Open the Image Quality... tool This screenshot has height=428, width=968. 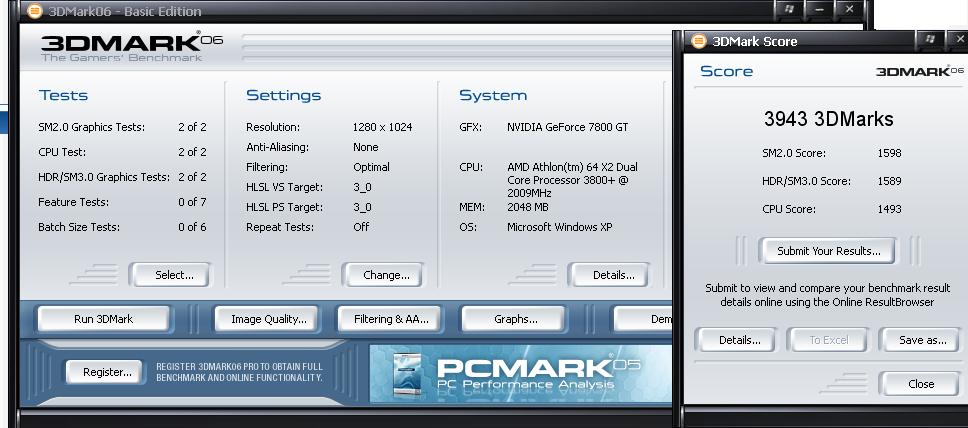(267, 319)
